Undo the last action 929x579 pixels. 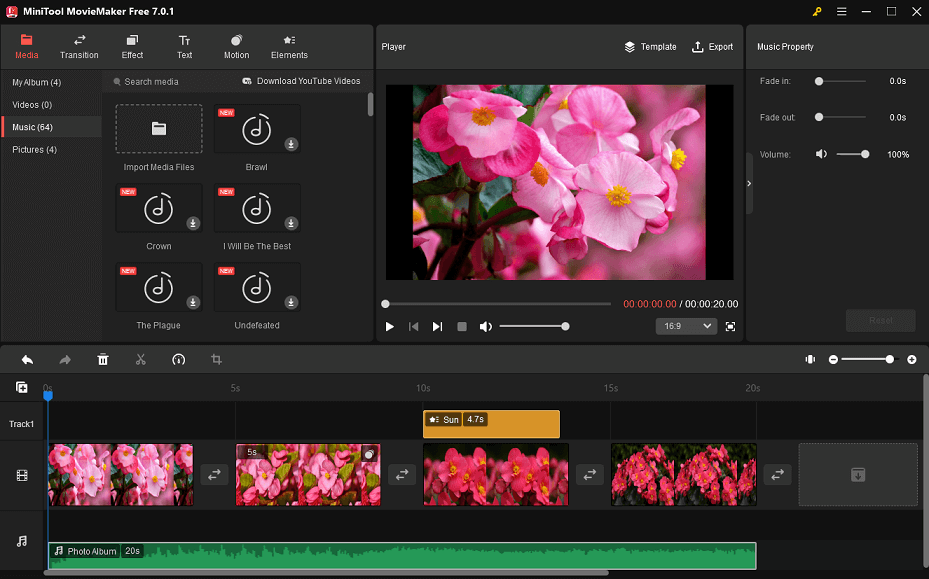27,359
